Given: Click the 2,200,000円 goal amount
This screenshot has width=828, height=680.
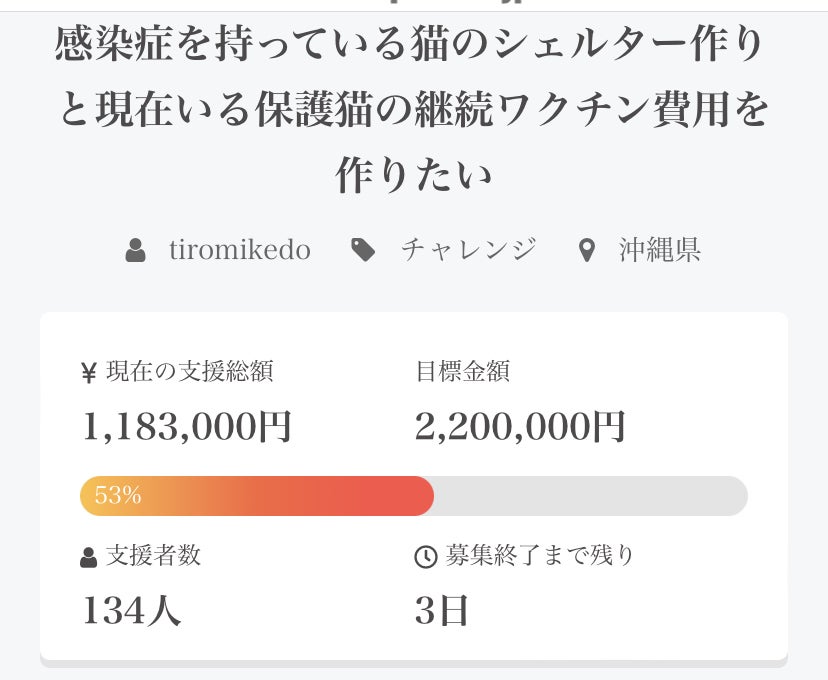Looking at the screenshot, I should click(x=520, y=427).
